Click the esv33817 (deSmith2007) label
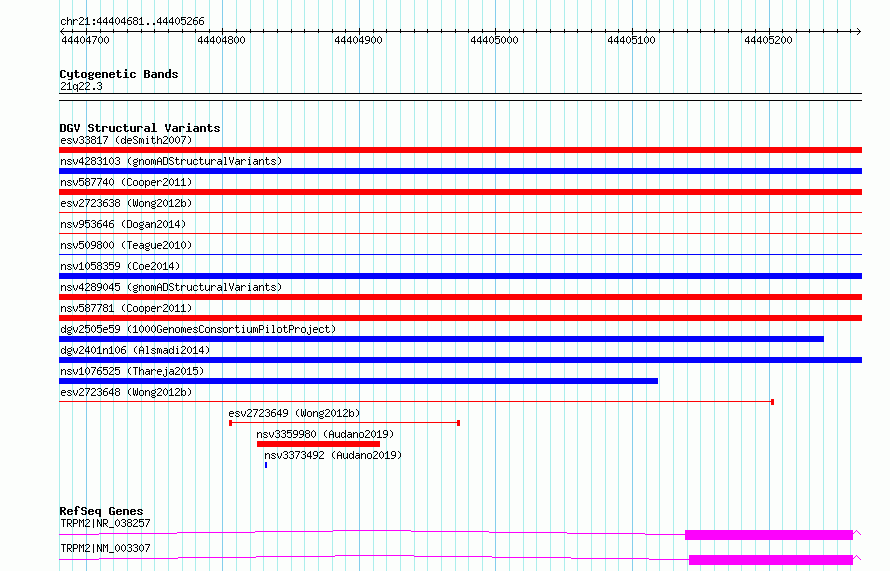 pyautogui.click(x=126, y=140)
